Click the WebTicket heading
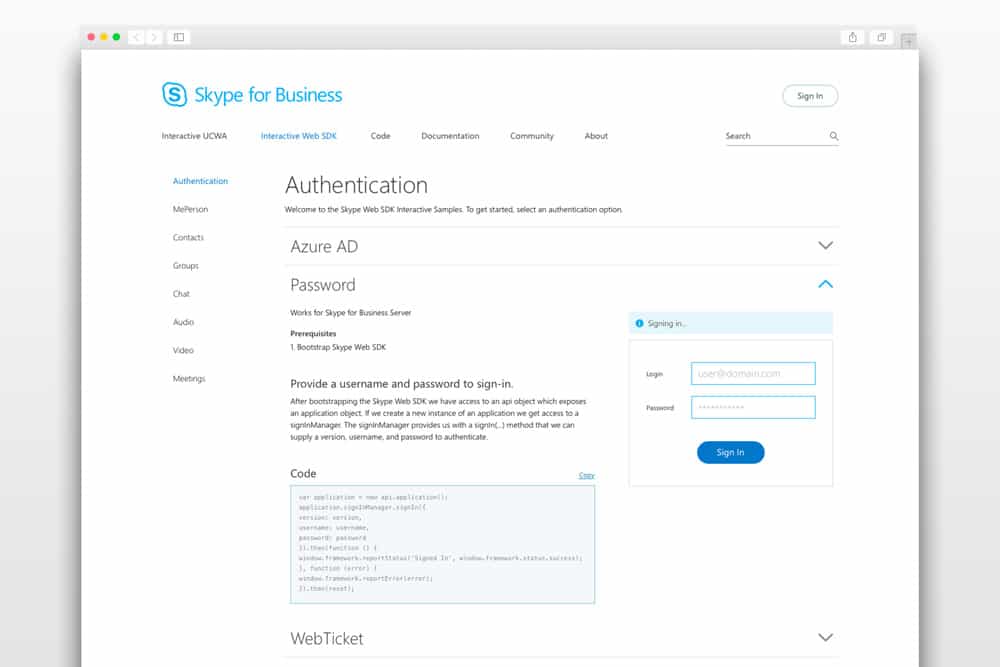 [x=327, y=638]
